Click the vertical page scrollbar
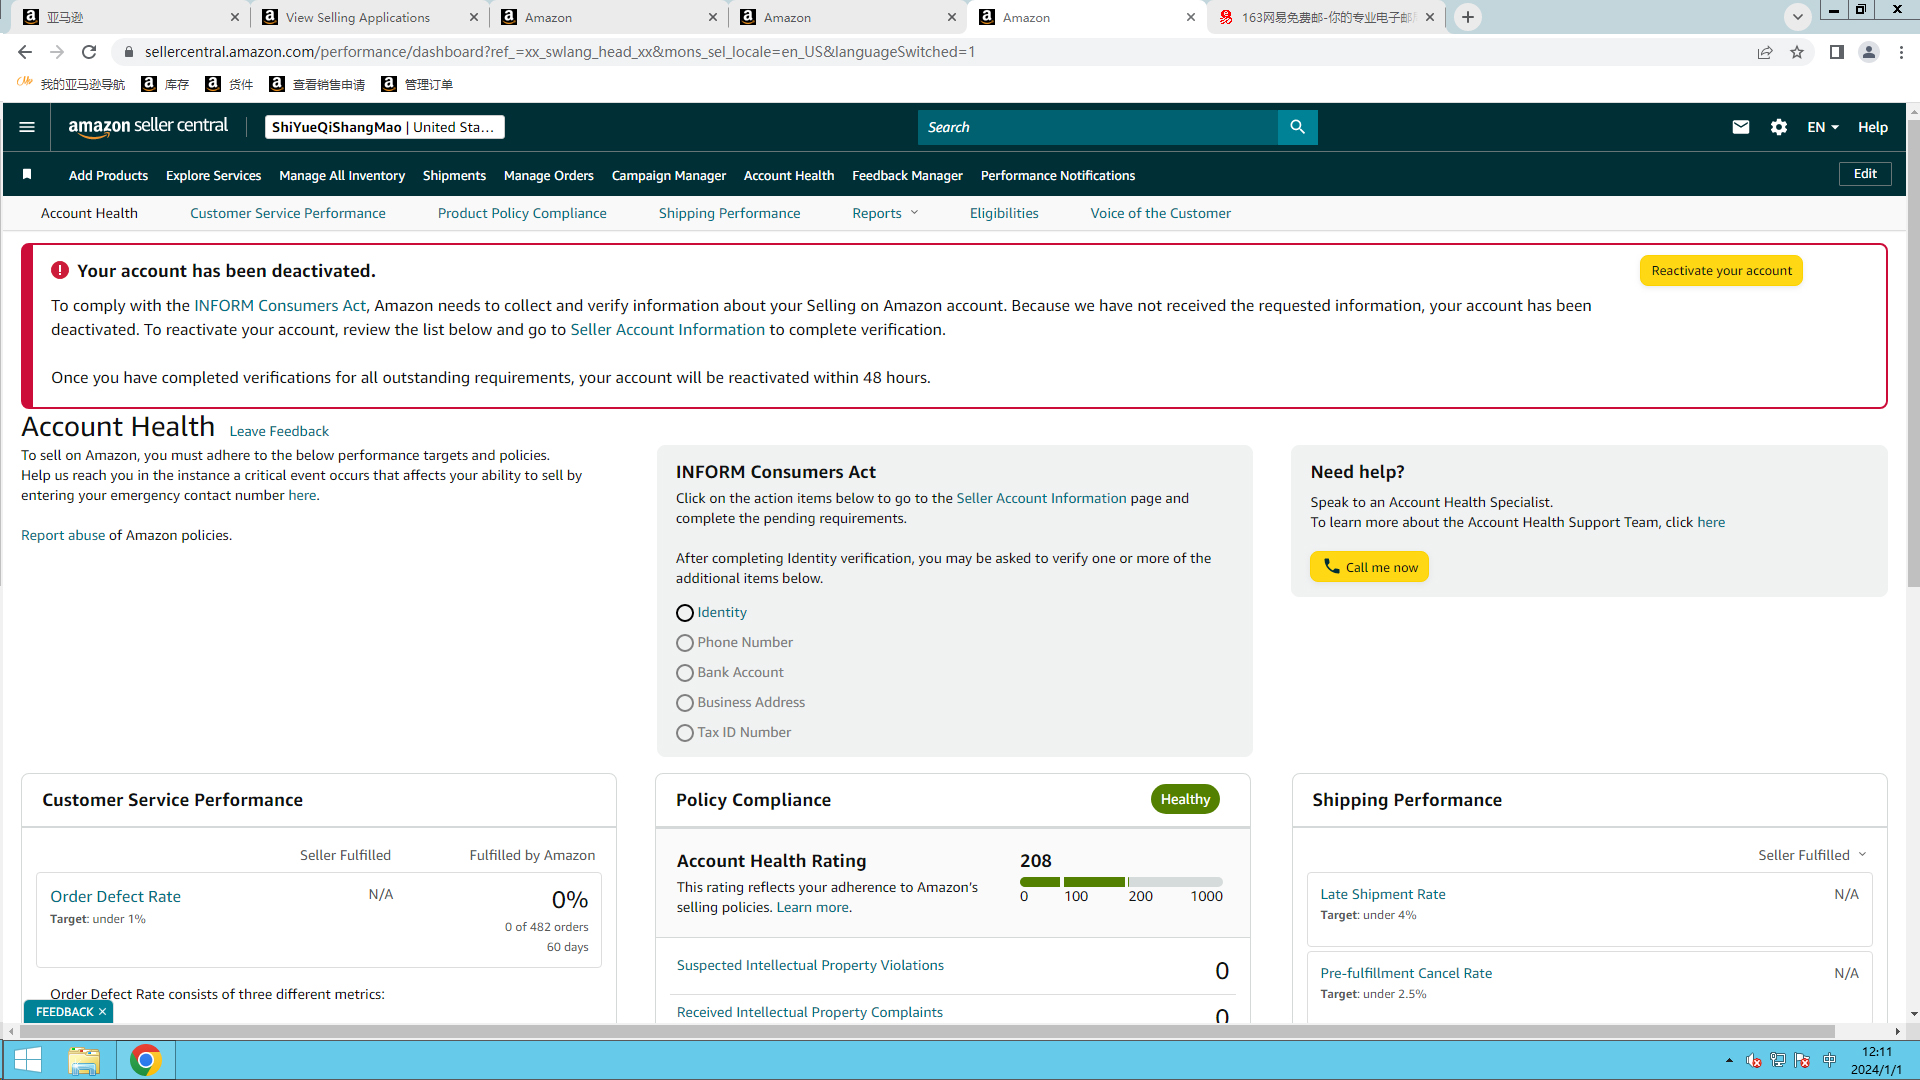This screenshot has height=1080, width=1920. coord(1913,352)
